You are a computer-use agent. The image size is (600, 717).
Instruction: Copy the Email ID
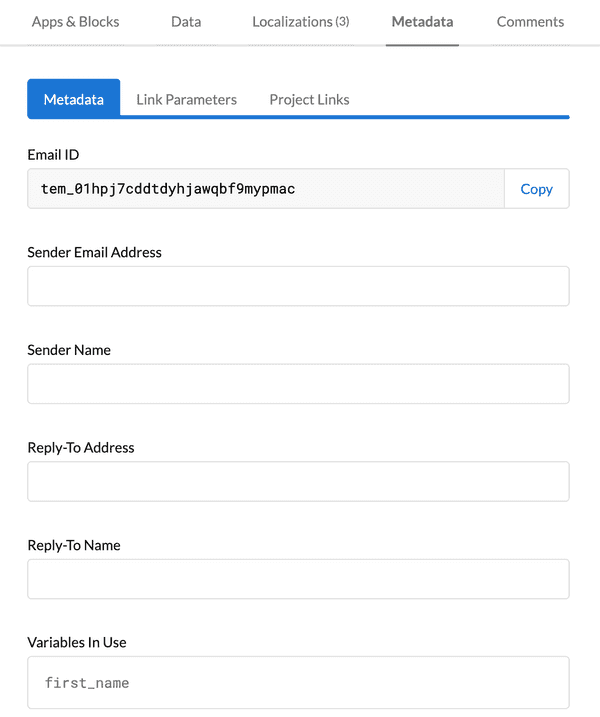pos(536,189)
